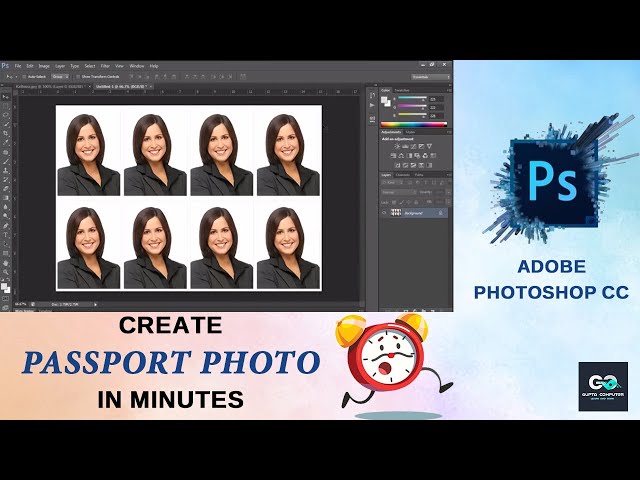Image resolution: width=640 pixels, height=480 pixels.
Task: Click the lock icon on Background layer
Action: point(440,213)
